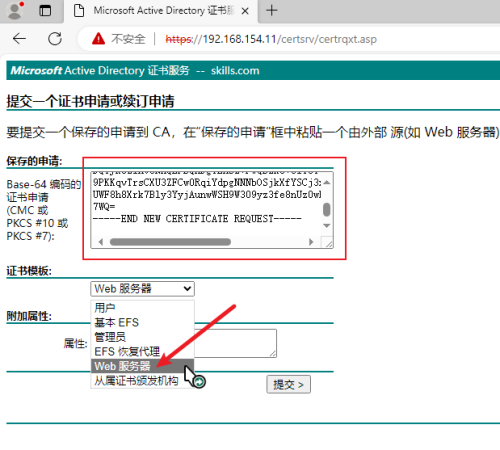The image size is (500, 450).
Task: Choose 从属证书颁发机构 template option
Action: (142, 380)
